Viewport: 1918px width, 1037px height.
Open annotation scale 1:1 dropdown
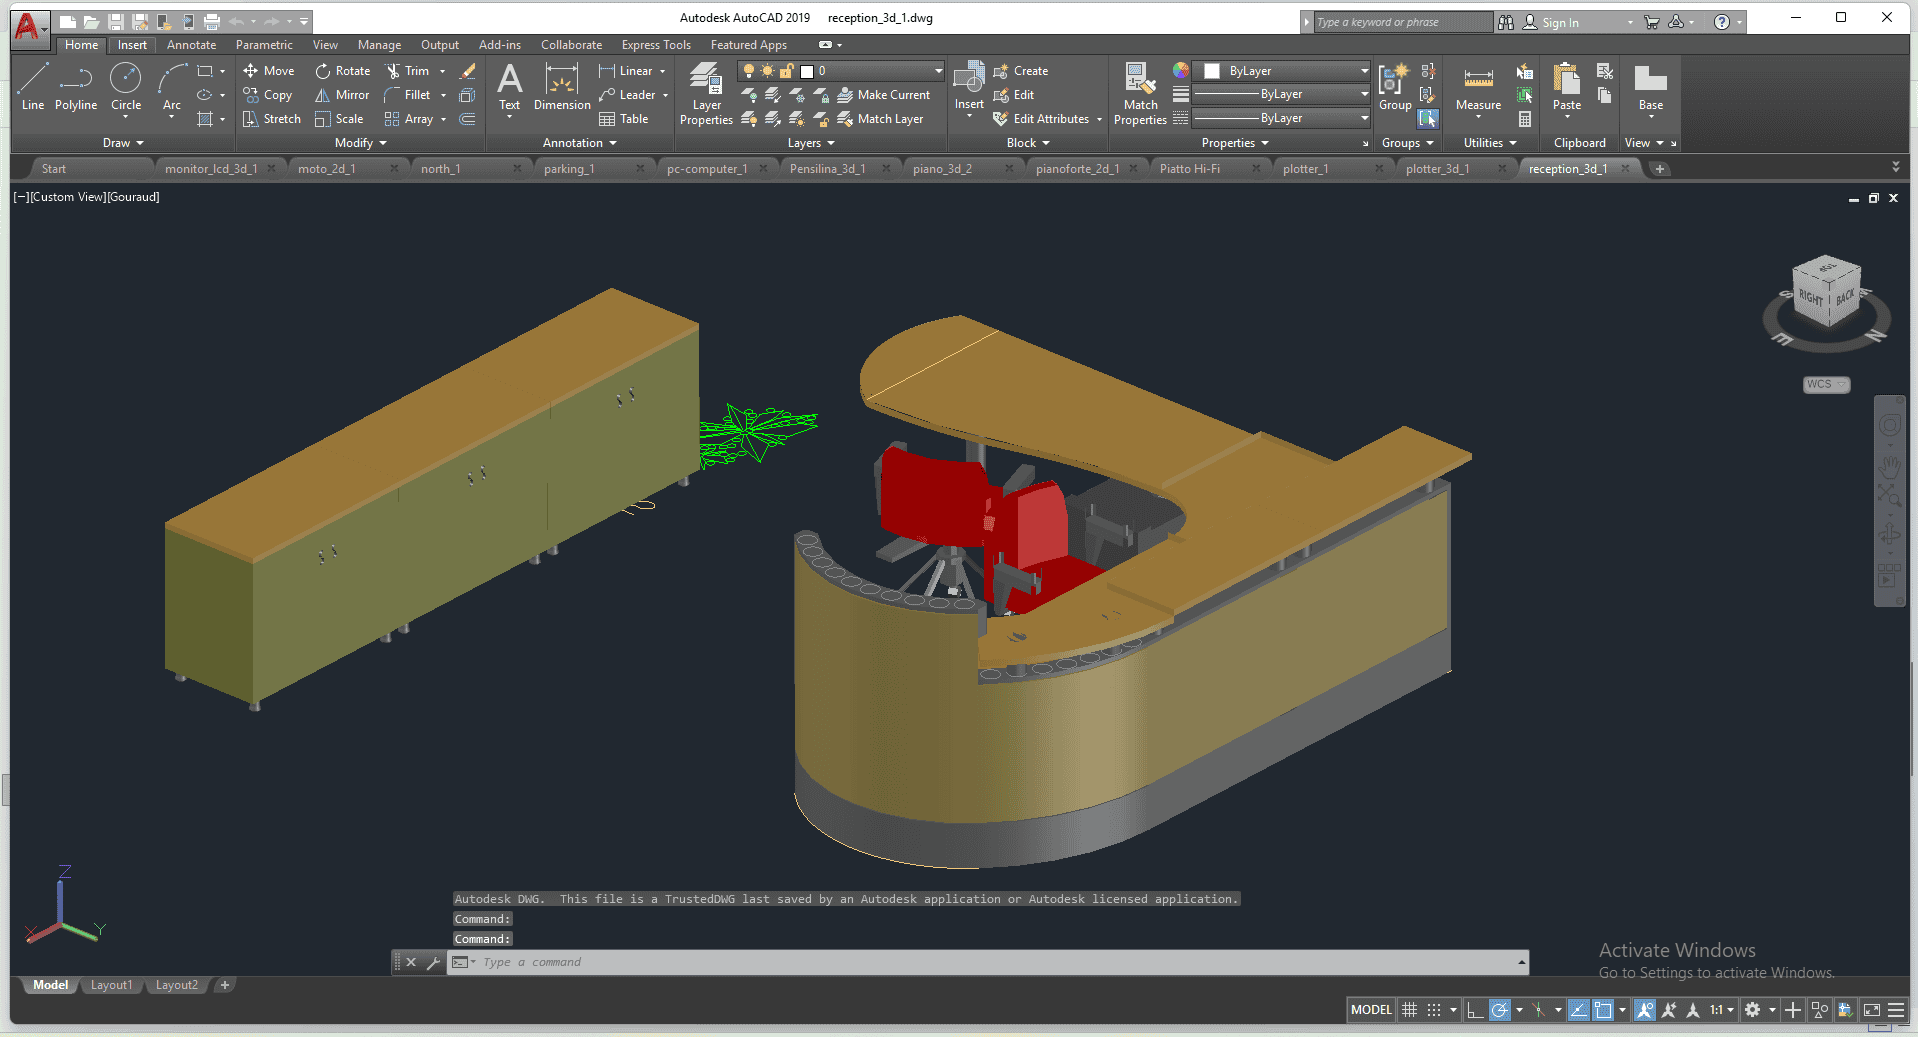pos(1721,1010)
